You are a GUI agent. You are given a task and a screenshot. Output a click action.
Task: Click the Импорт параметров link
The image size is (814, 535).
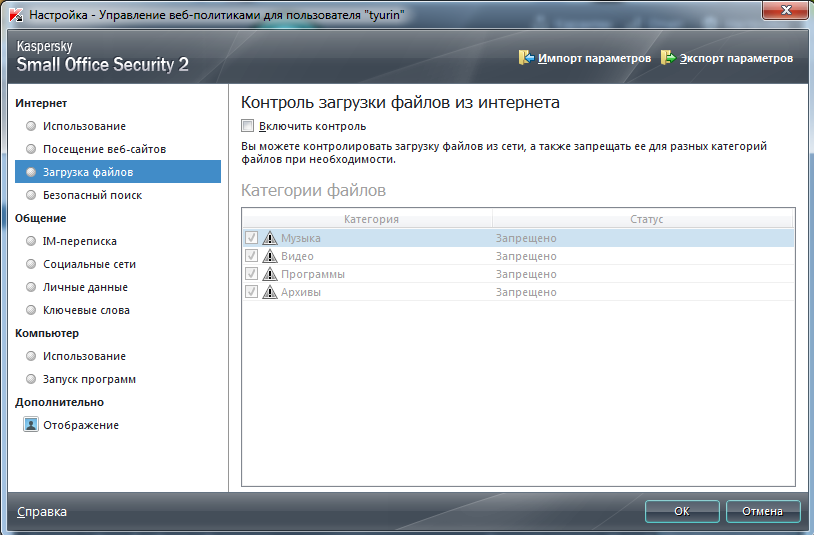pyautogui.click(x=594, y=58)
